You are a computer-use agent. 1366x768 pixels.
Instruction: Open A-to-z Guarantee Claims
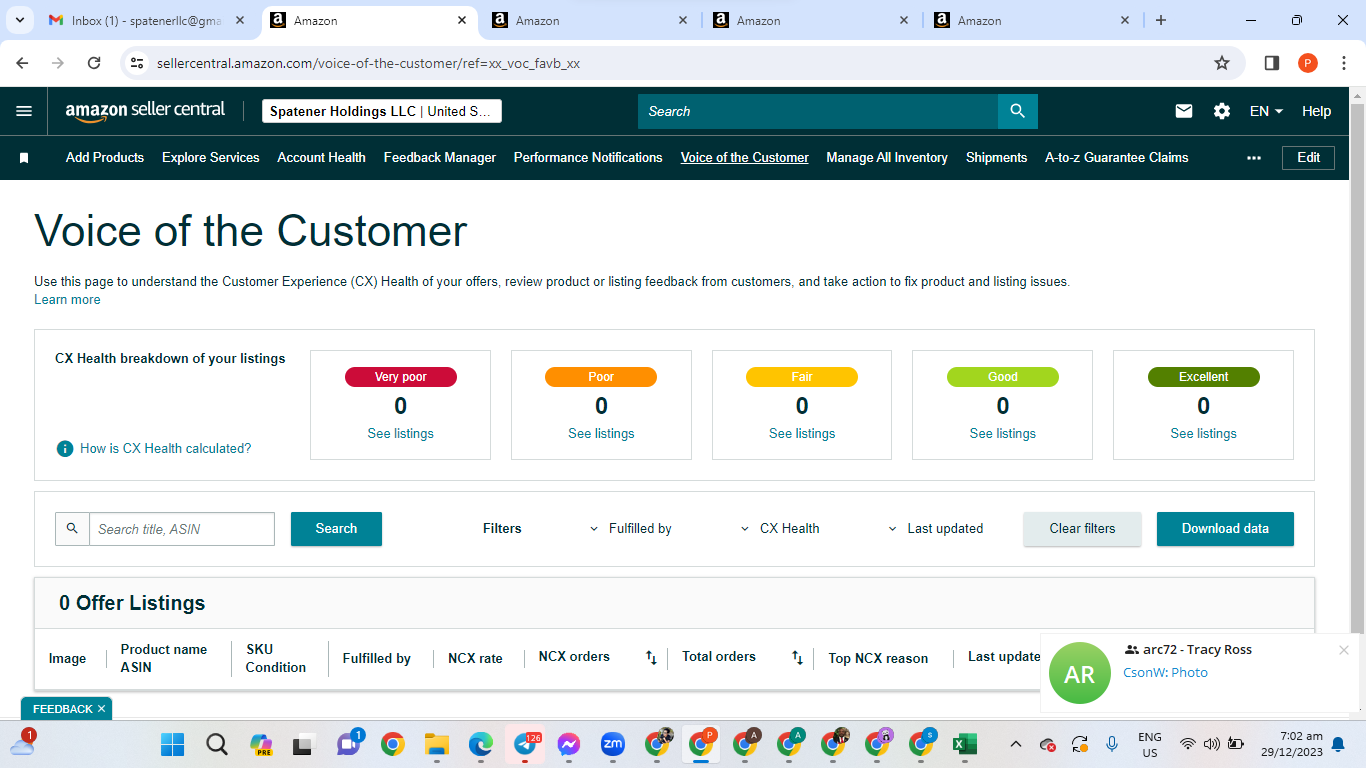[x=1117, y=158]
